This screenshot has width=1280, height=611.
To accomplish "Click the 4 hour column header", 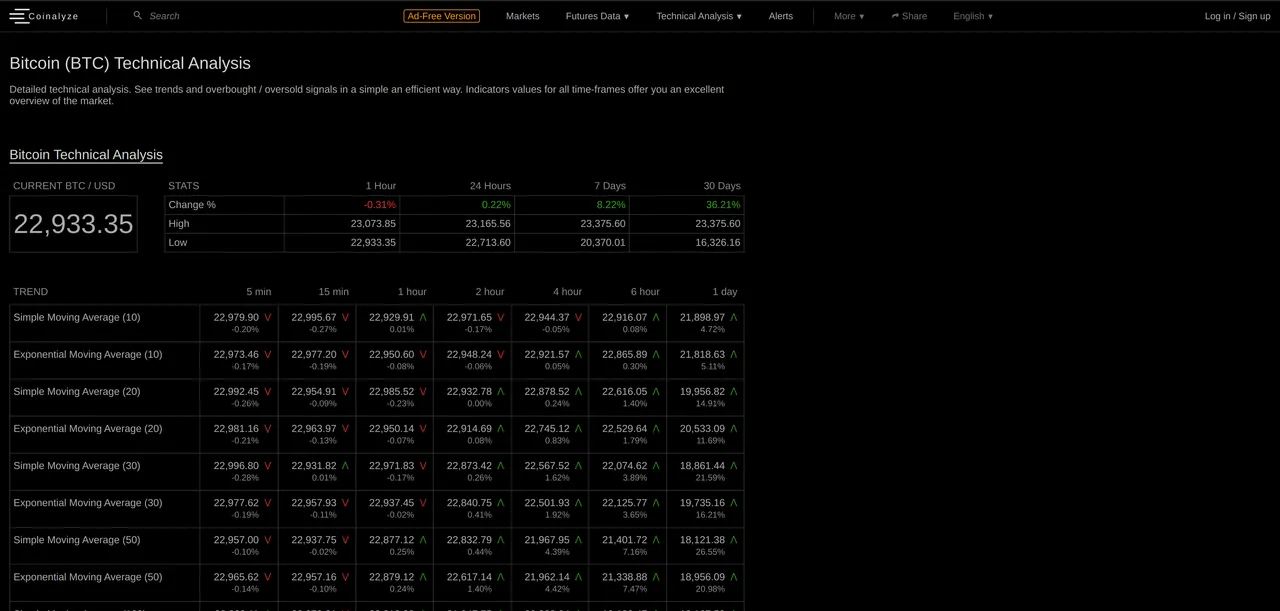I will (567, 292).
